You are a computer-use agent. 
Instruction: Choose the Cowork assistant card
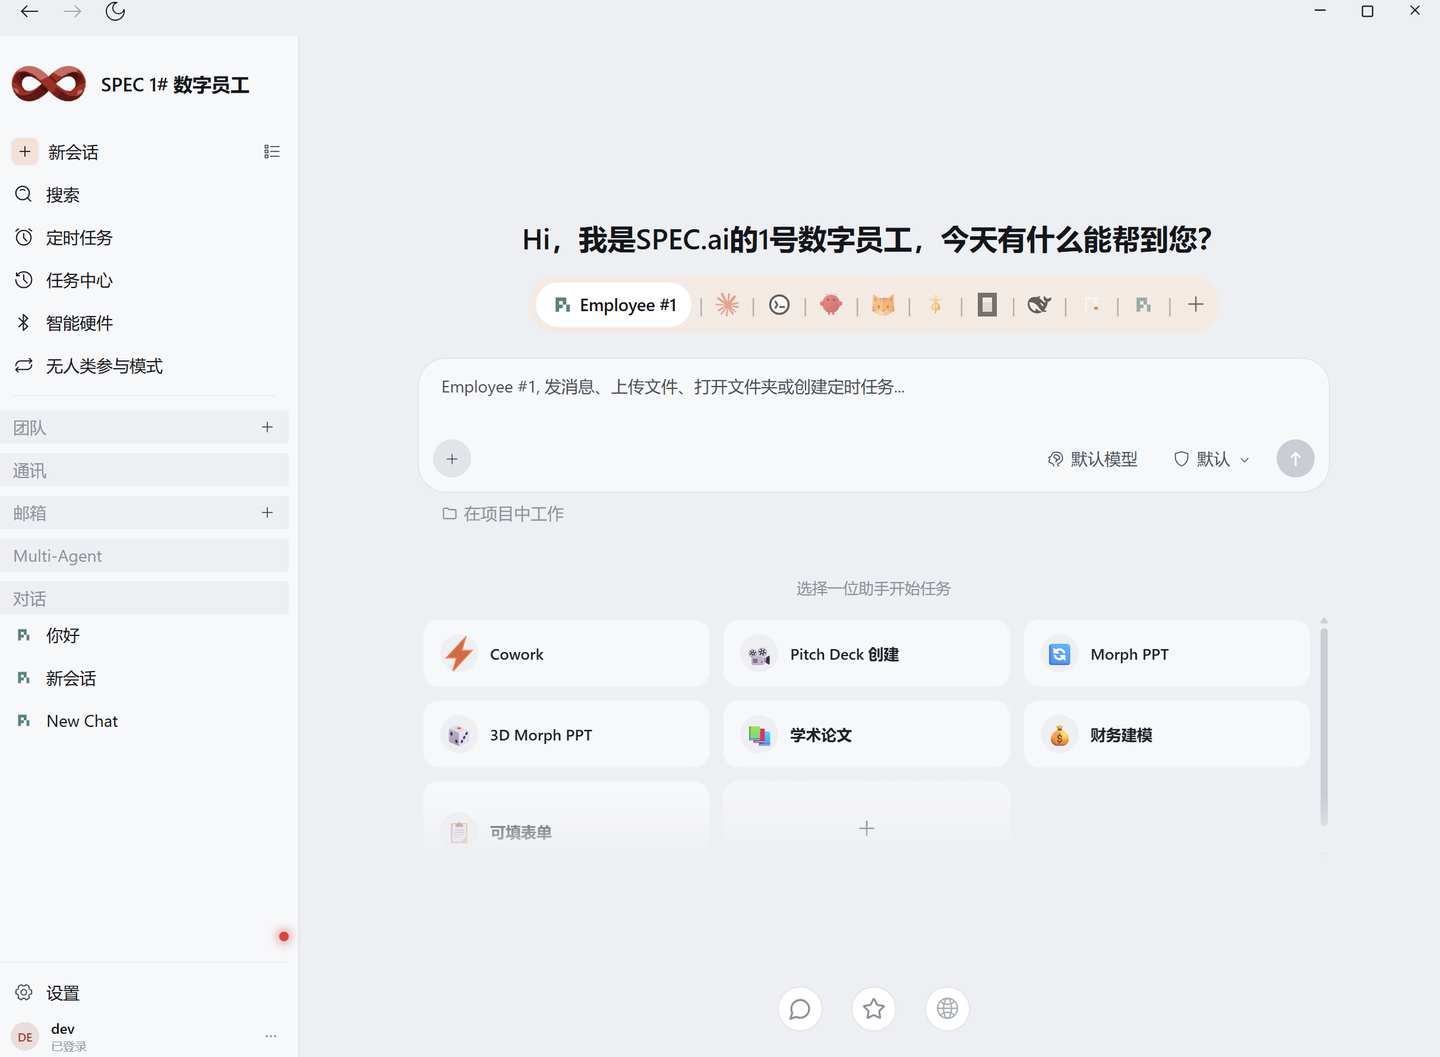click(x=566, y=654)
